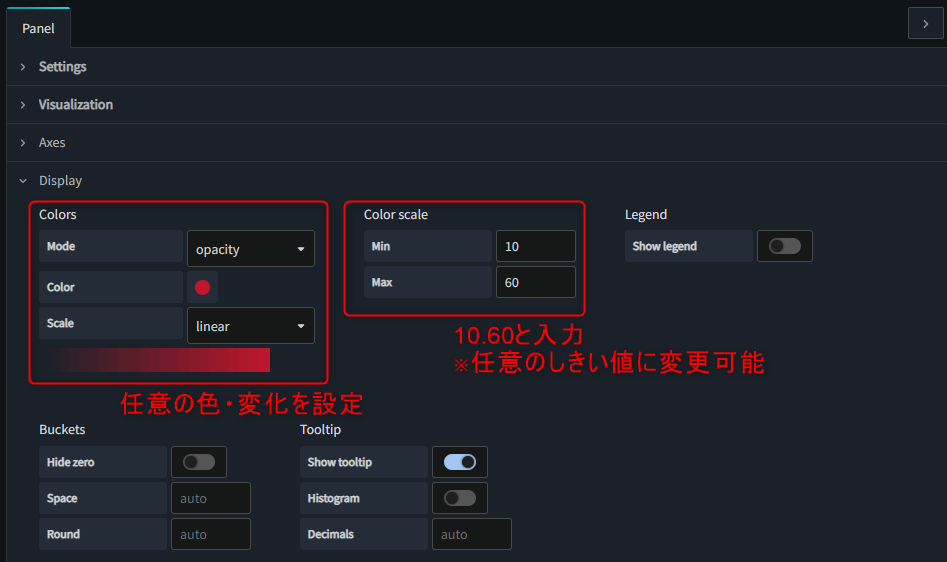
Task: Toggle the Show legend switch
Action: [x=785, y=246]
